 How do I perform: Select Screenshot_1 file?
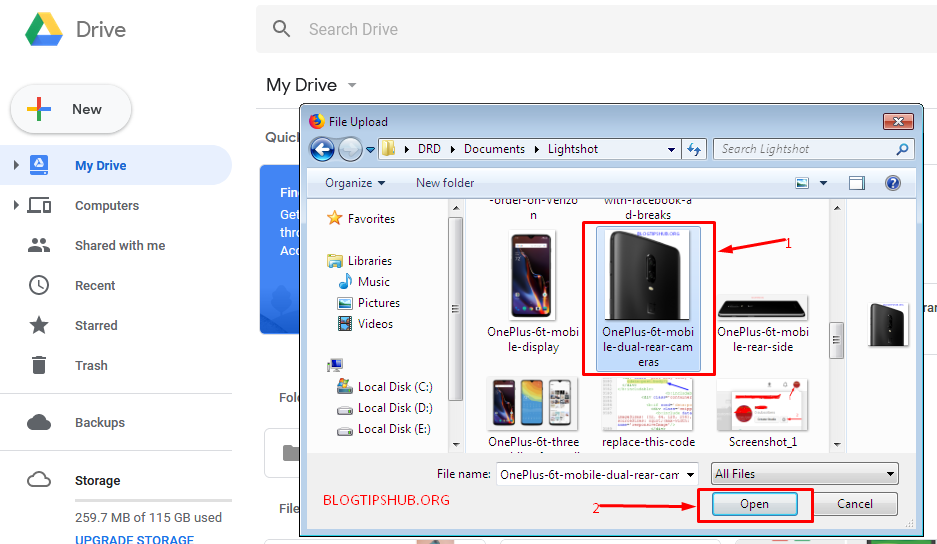coord(763,412)
